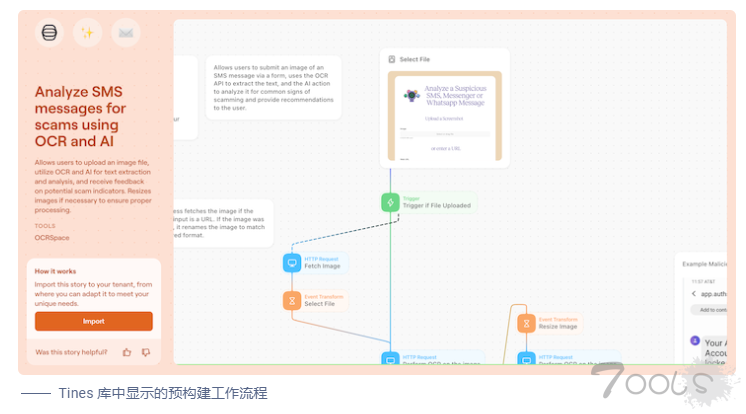Click the "Allows users to submit an image" note
The height and width of the screenshot is (414, 746).
[x=274, y=88]
